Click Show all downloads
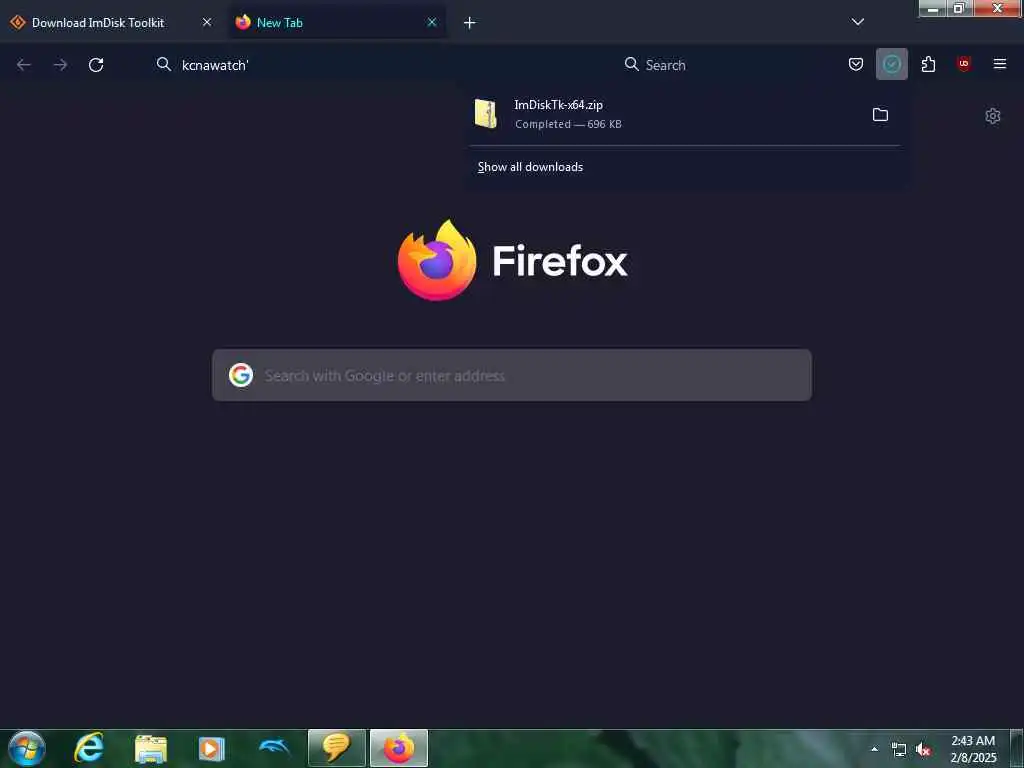The height and width of the screenshot is (768, 1024). pos(530,167)
